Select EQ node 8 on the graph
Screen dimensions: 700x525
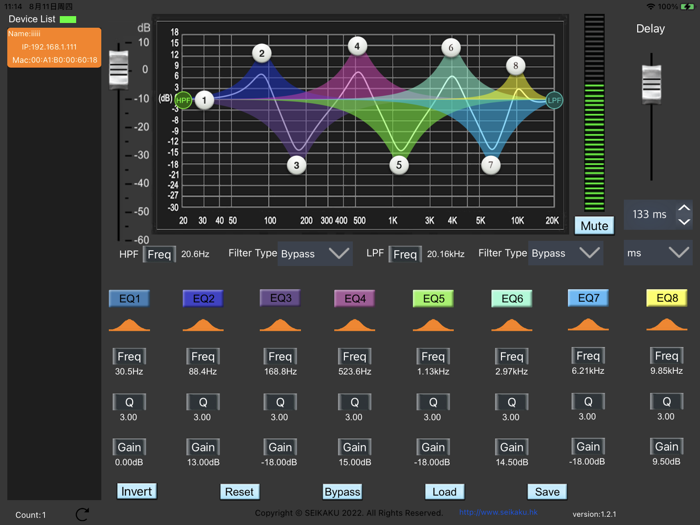pos(516,66)
